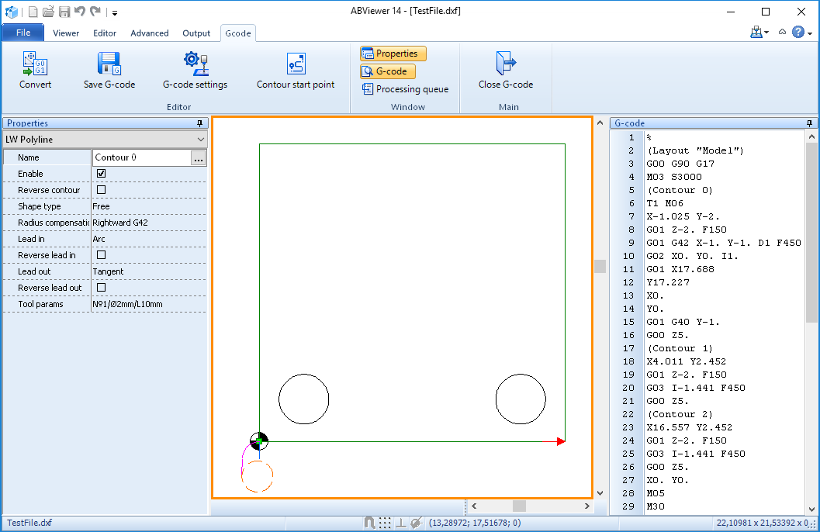
Task: Expand the LW Polyline dropdown
Action: click(x=201, y=140)
